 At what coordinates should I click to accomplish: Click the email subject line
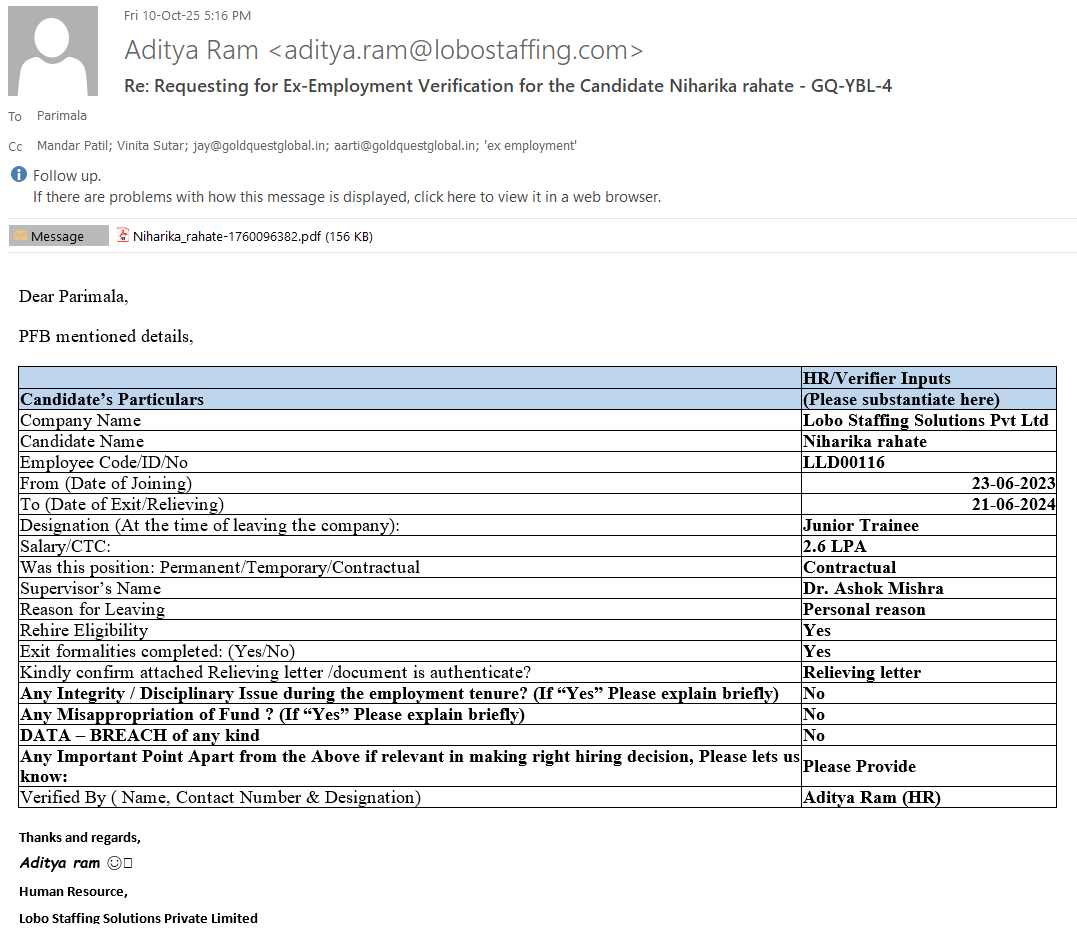507,86
